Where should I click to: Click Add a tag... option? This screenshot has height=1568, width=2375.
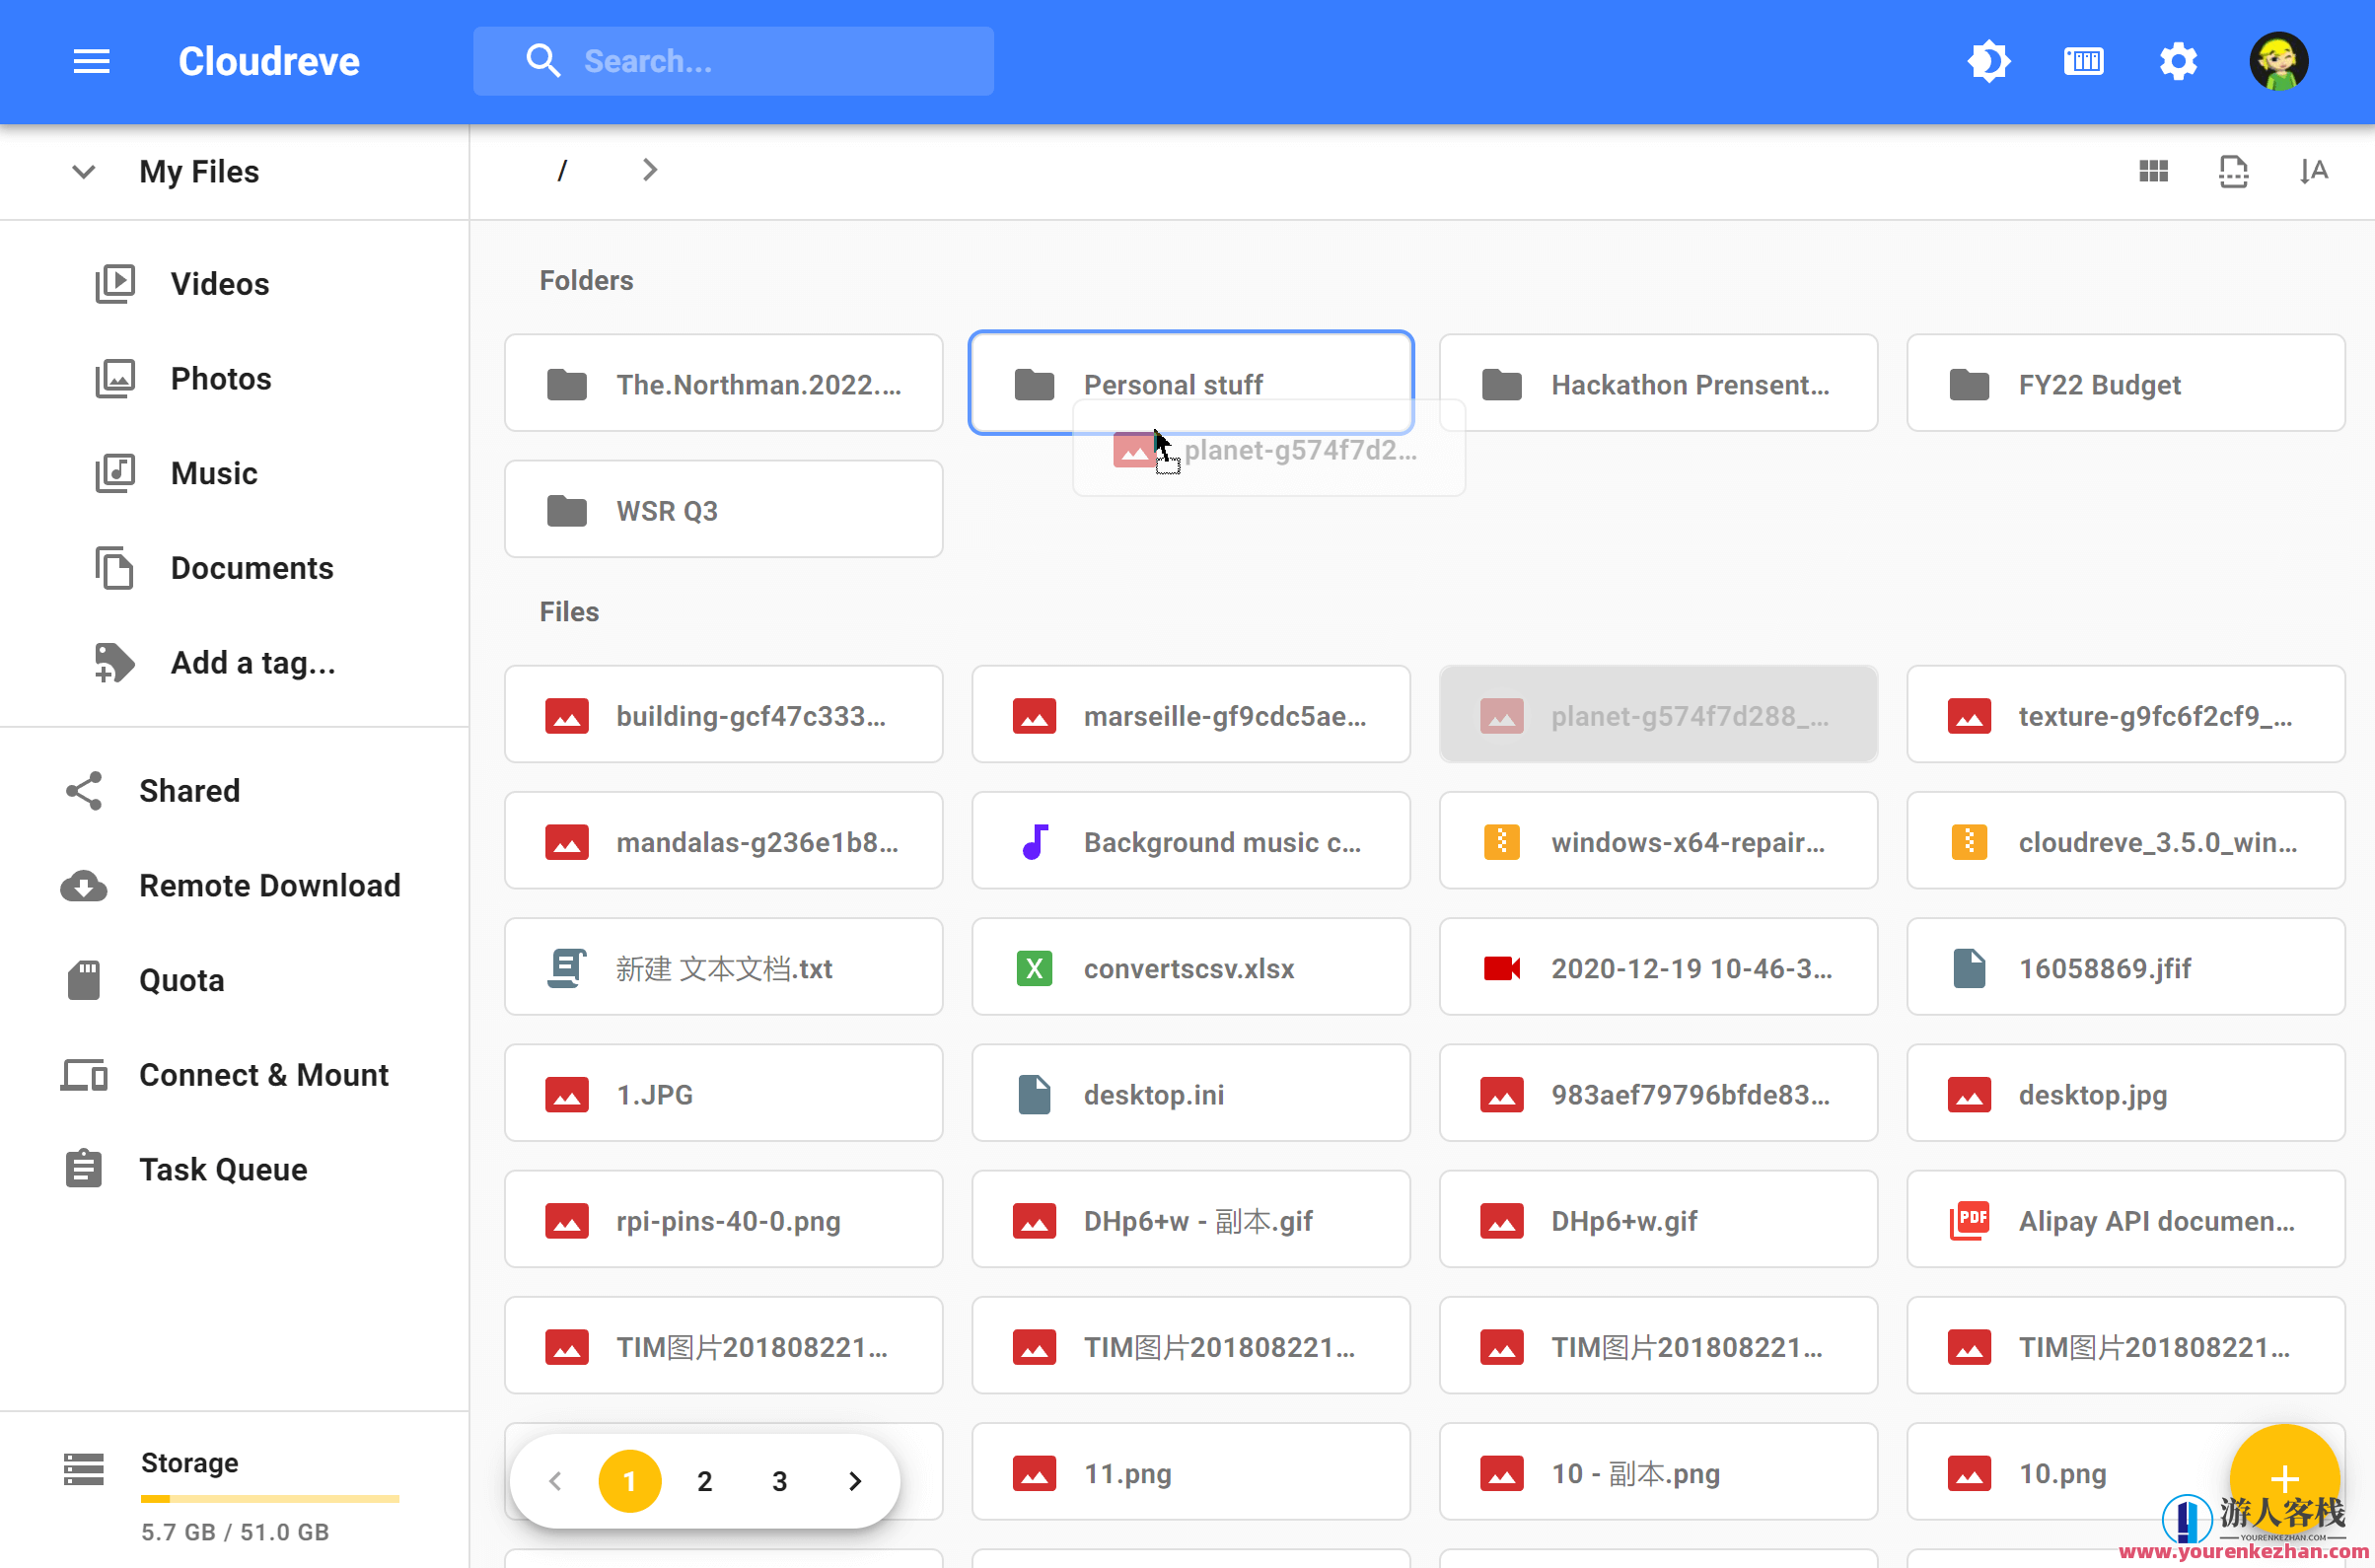pos(252,662)
